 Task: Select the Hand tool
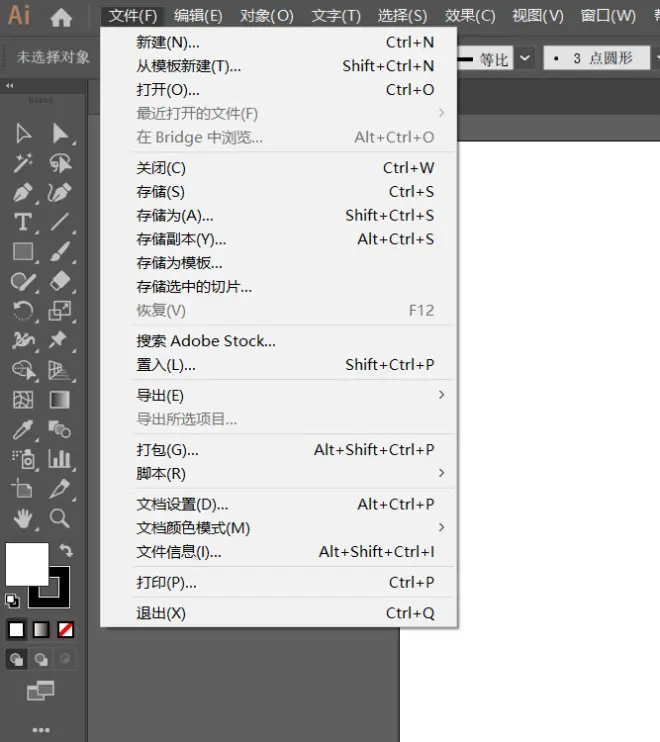[x=23, y=518]
